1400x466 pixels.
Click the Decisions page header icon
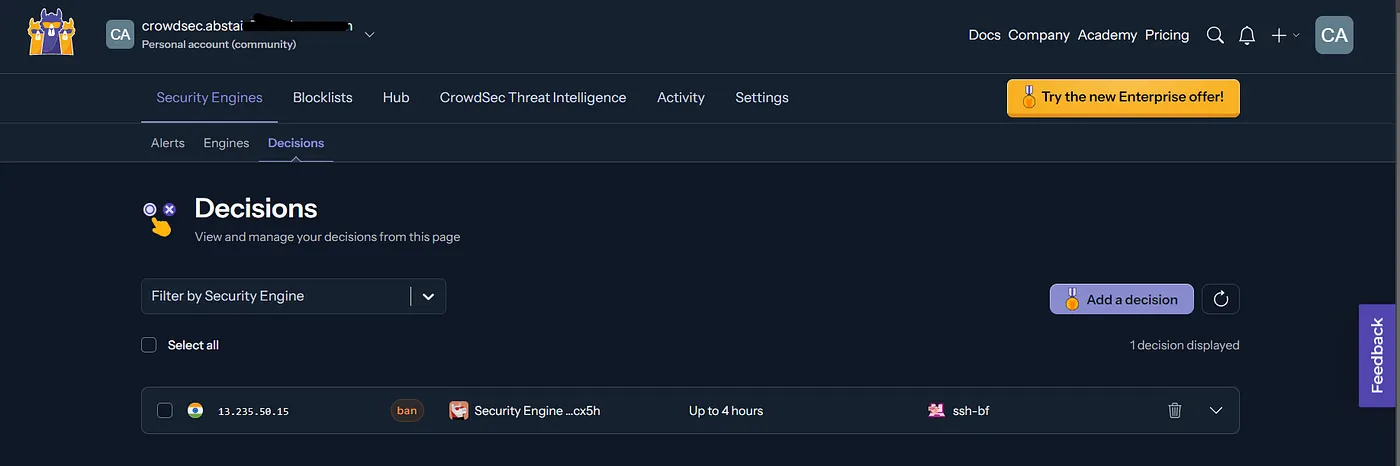pyautogui.click(x=160, y=218)
